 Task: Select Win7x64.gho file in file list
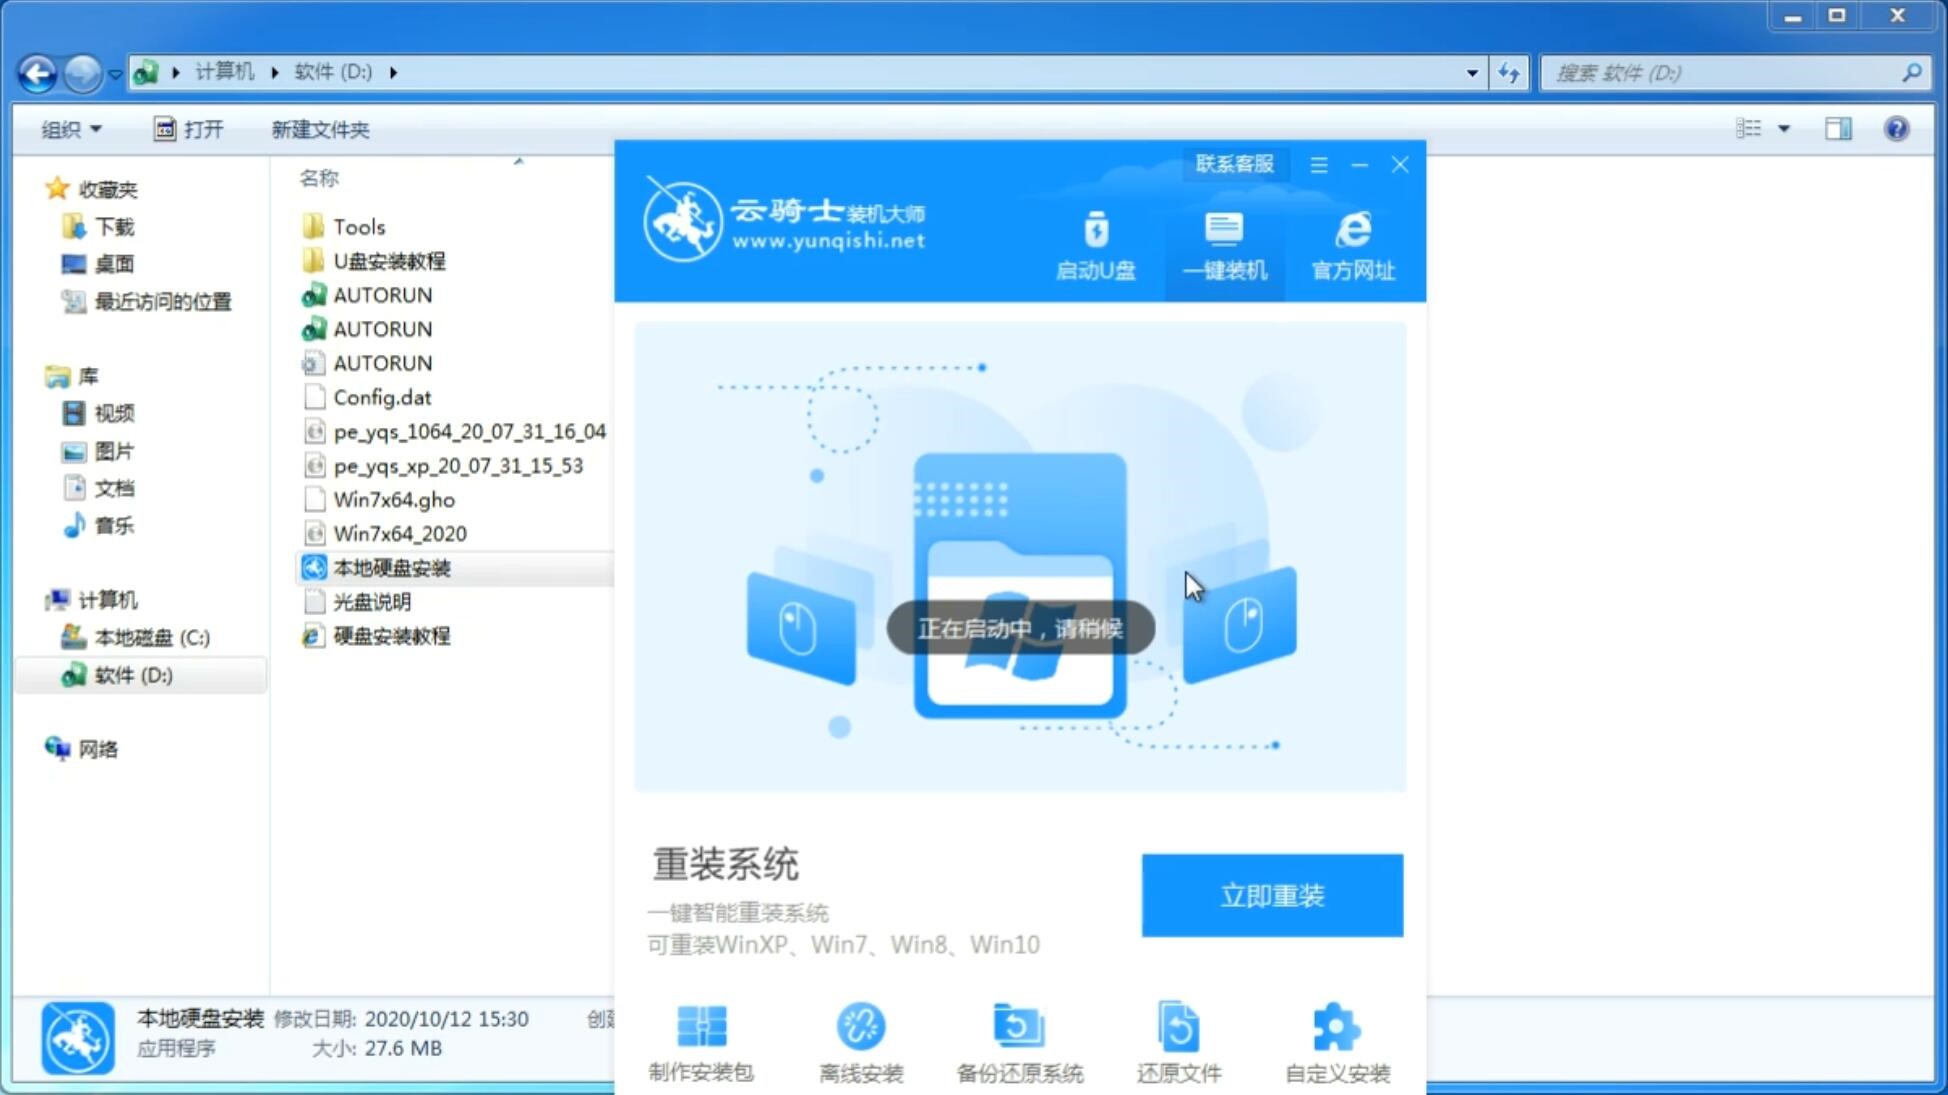pyautogui.click(x=395, y=499)
